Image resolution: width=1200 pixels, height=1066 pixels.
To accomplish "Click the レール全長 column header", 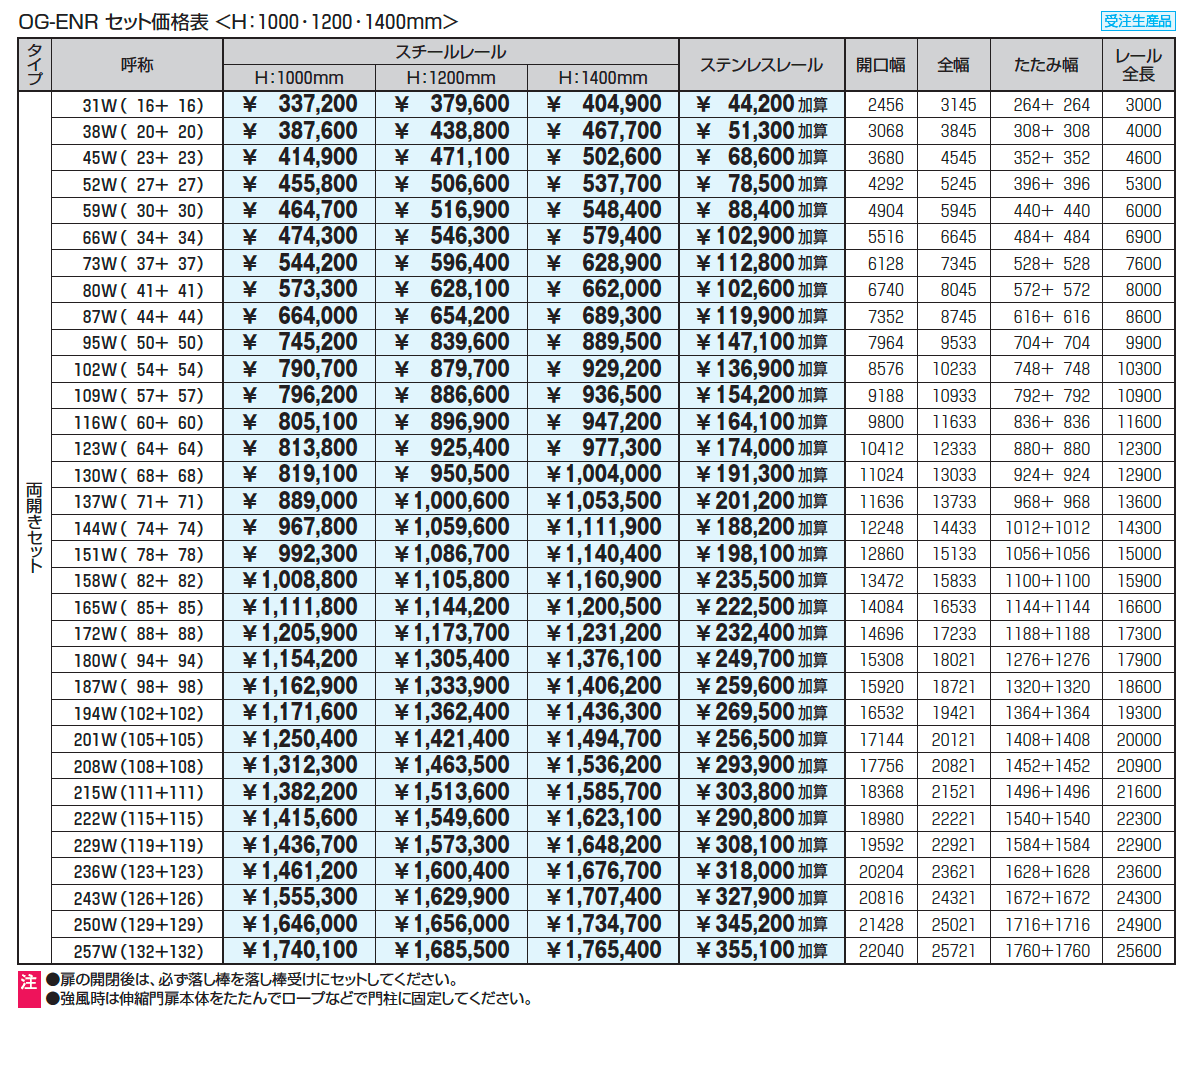I will pyautogui.click(x=1138, y=65).
